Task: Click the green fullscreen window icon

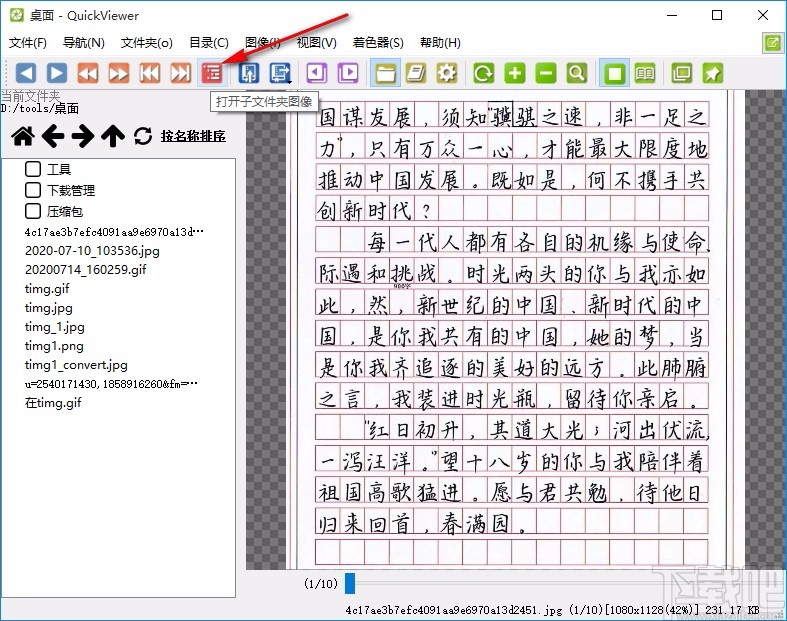Action: 682,73
